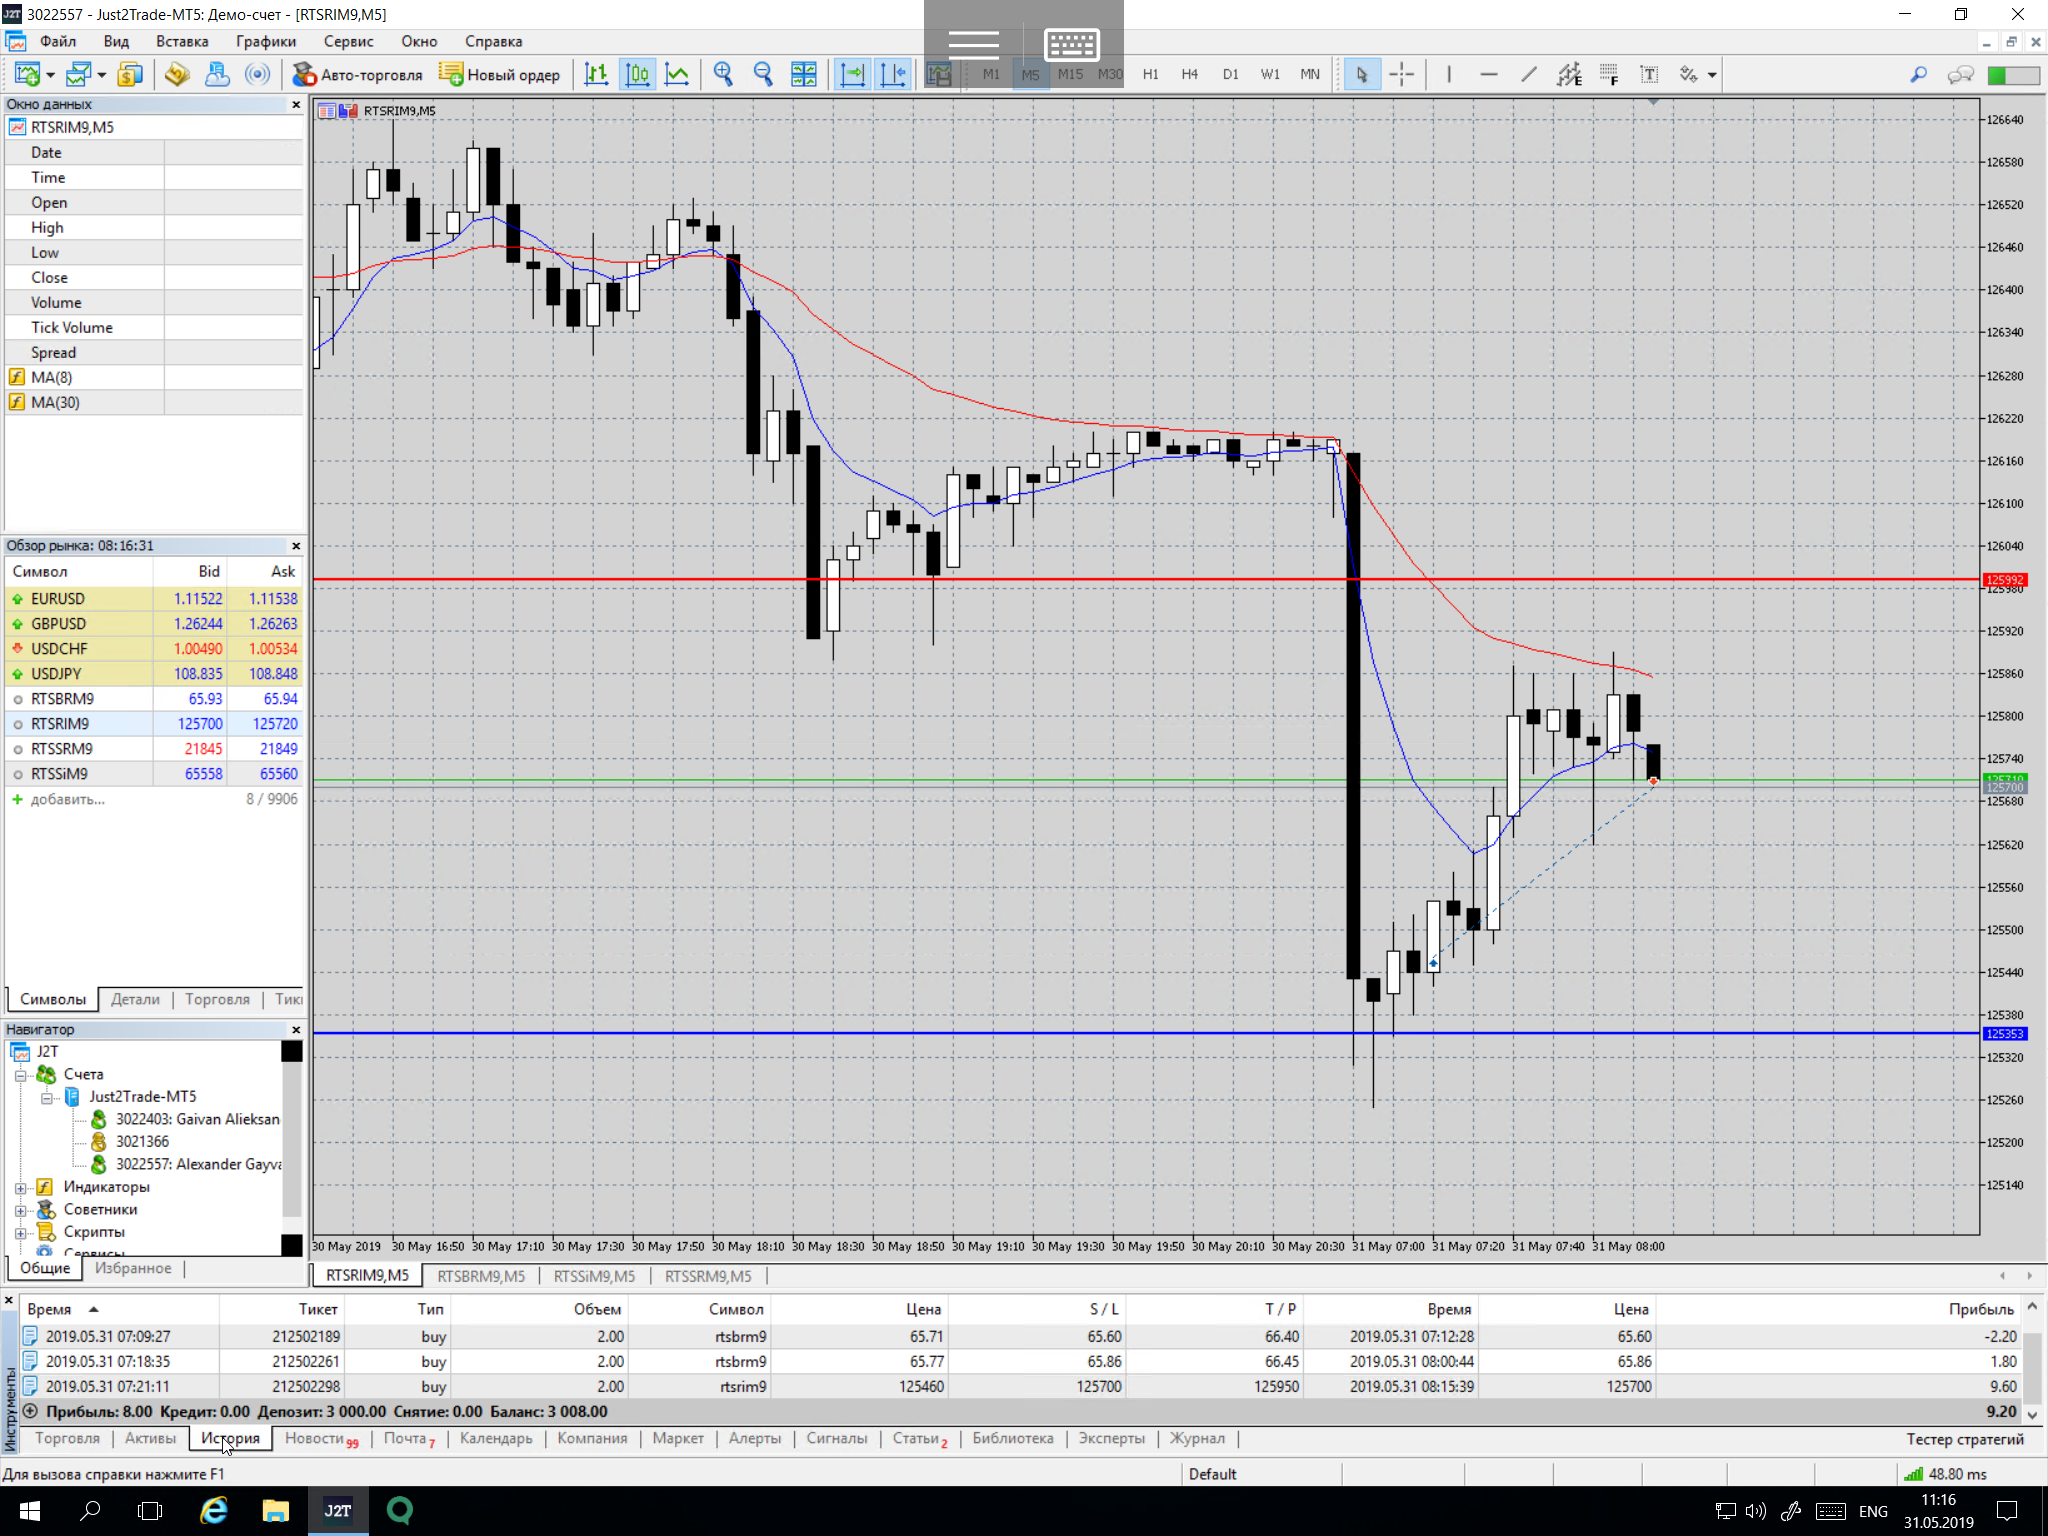Click the Zoom In magnifier icon
Screen dimensions: 2048x1536
(723, 74)
